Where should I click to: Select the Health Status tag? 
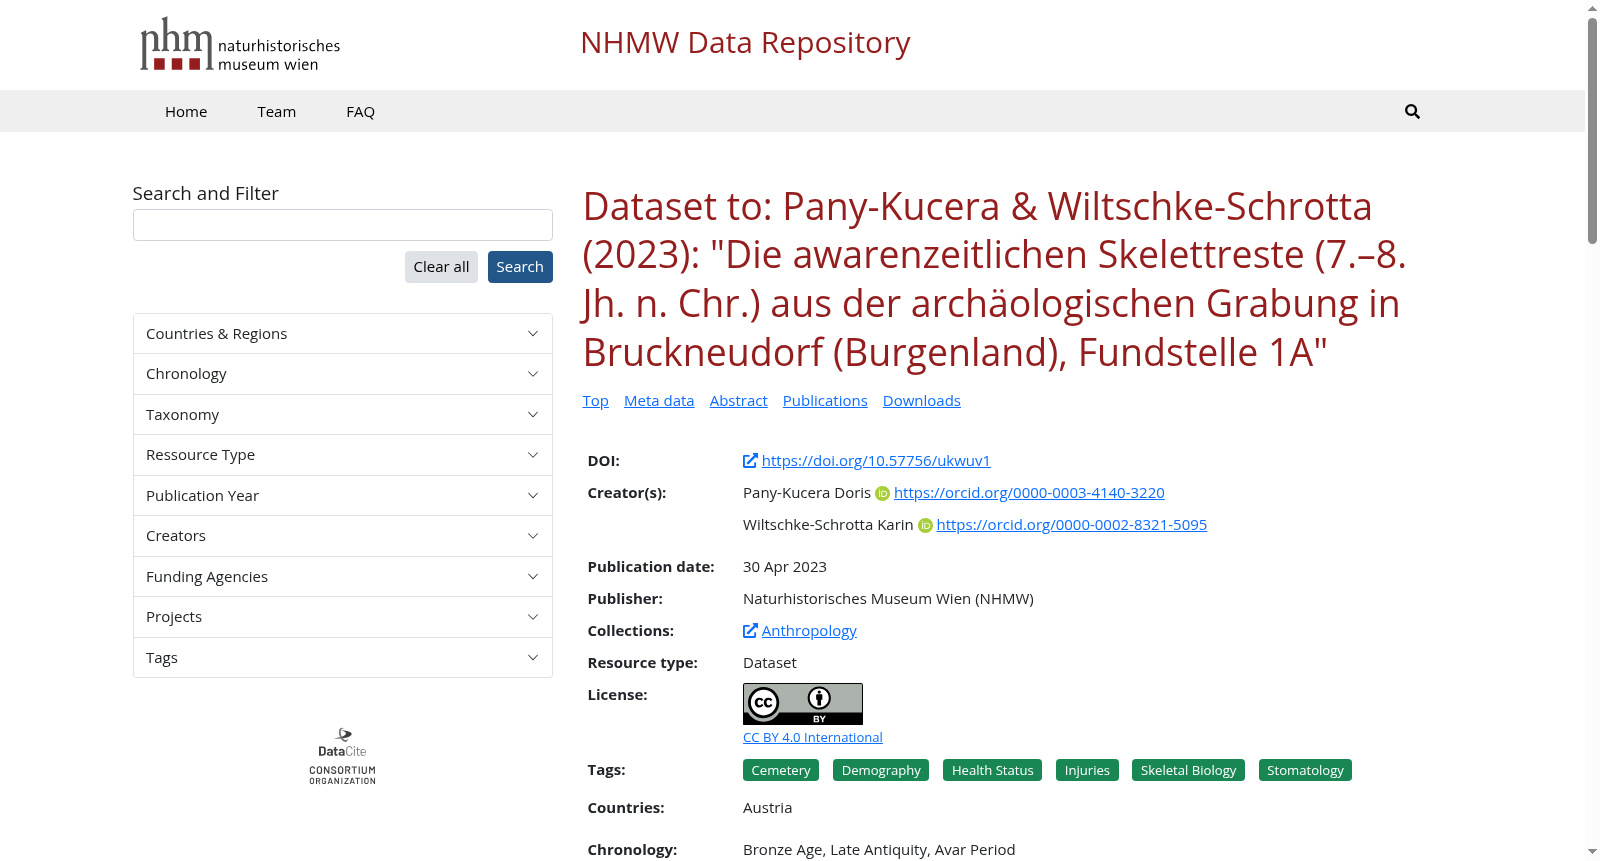click(992, 770)
